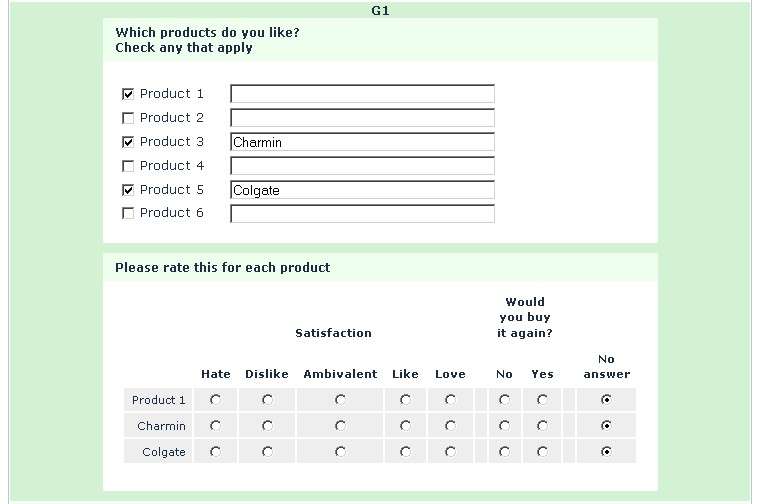The height and width of the screenshot is (504, 760).
Task: Focus the Product 6 text input
Action: [362, 213]
